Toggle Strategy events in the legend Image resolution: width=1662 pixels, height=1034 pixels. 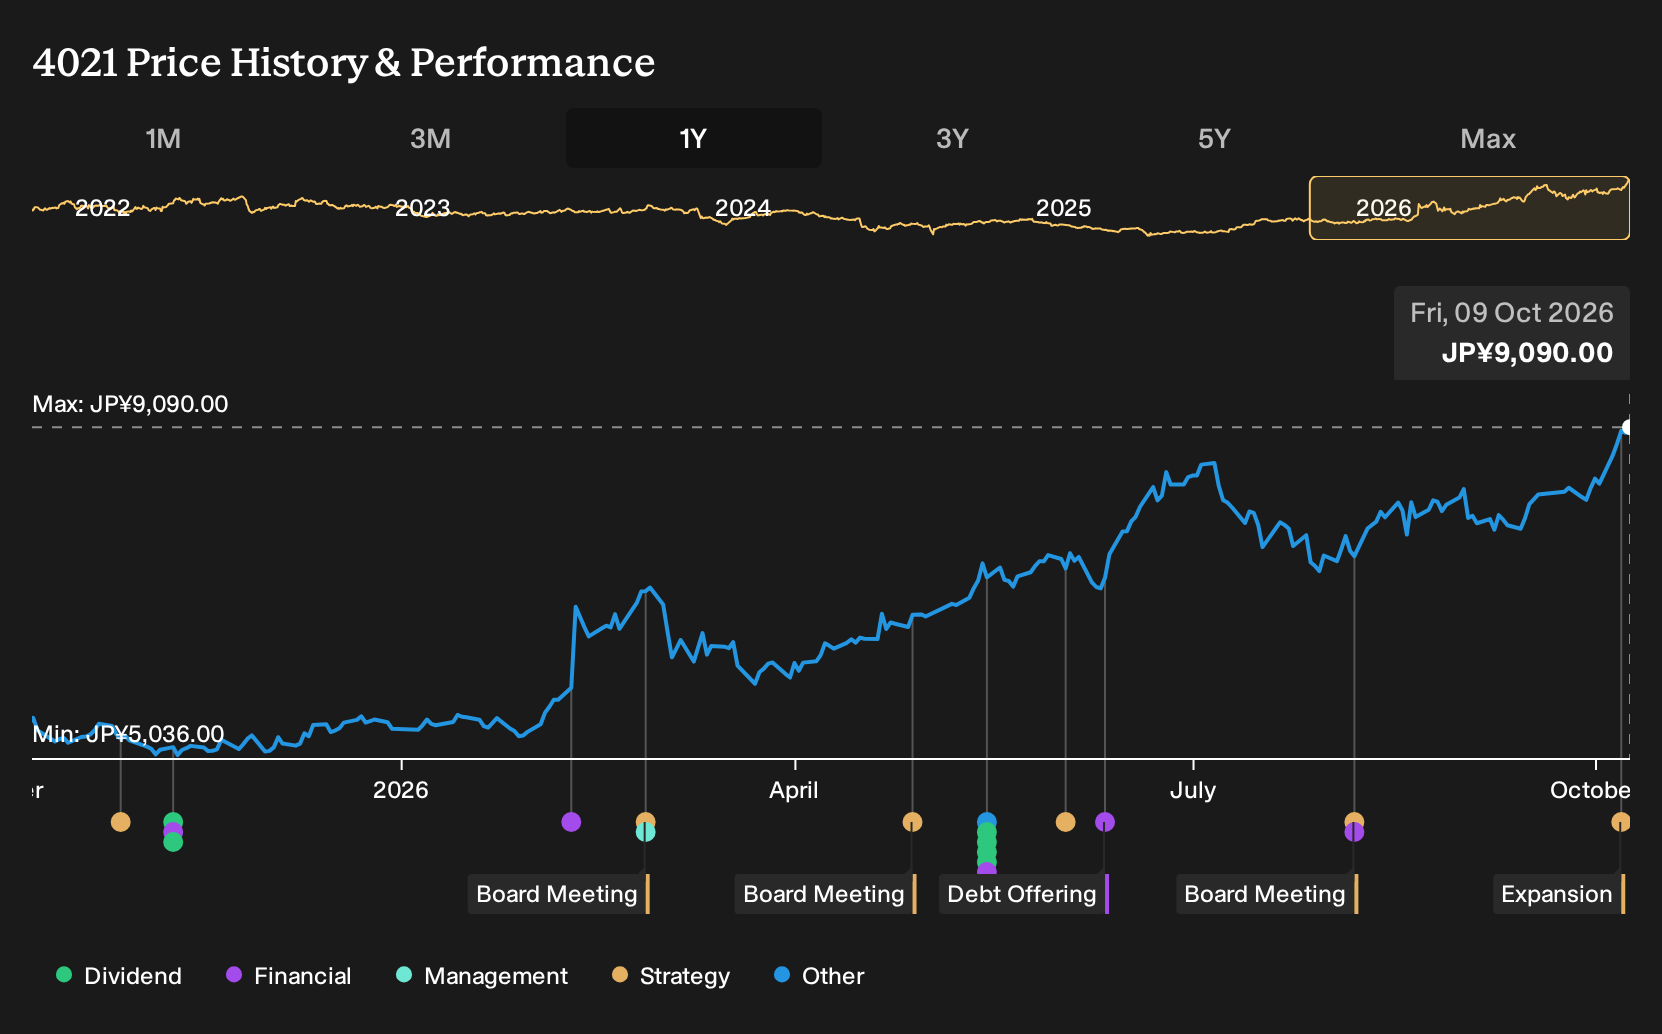pyautogui.click(x=671, y=976)
